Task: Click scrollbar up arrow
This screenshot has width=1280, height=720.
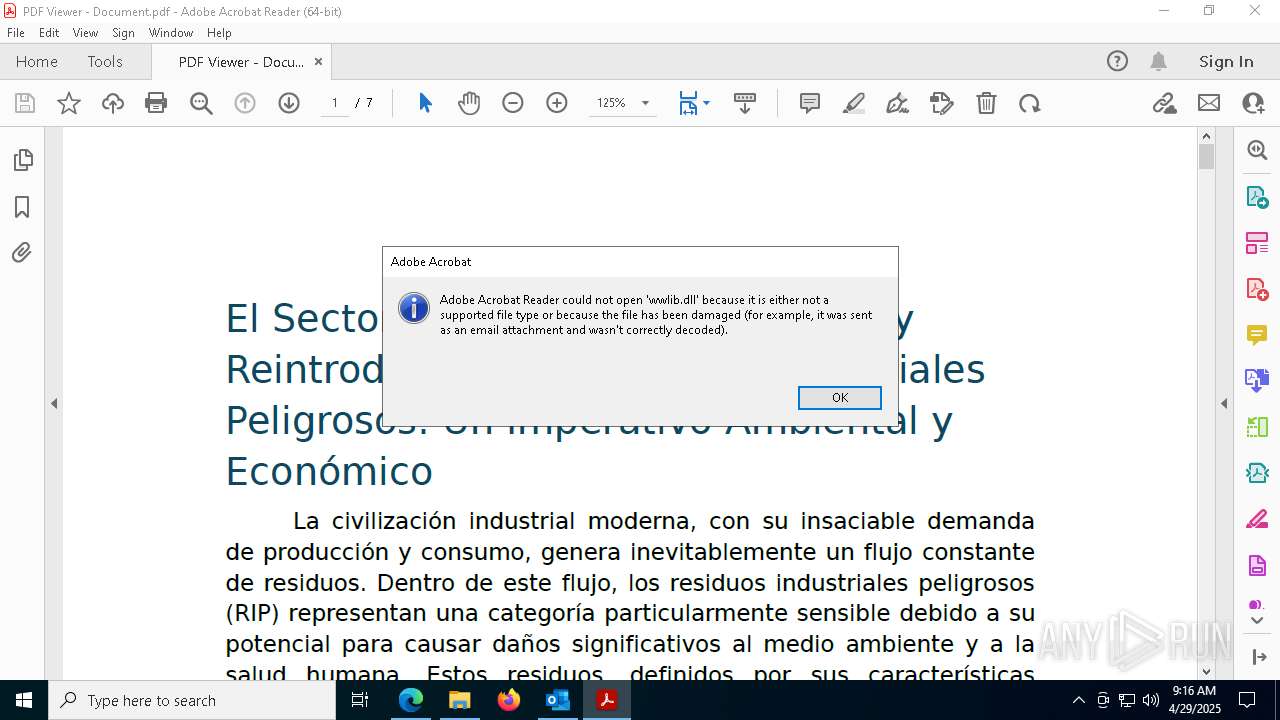Action: pos(1206,136)
